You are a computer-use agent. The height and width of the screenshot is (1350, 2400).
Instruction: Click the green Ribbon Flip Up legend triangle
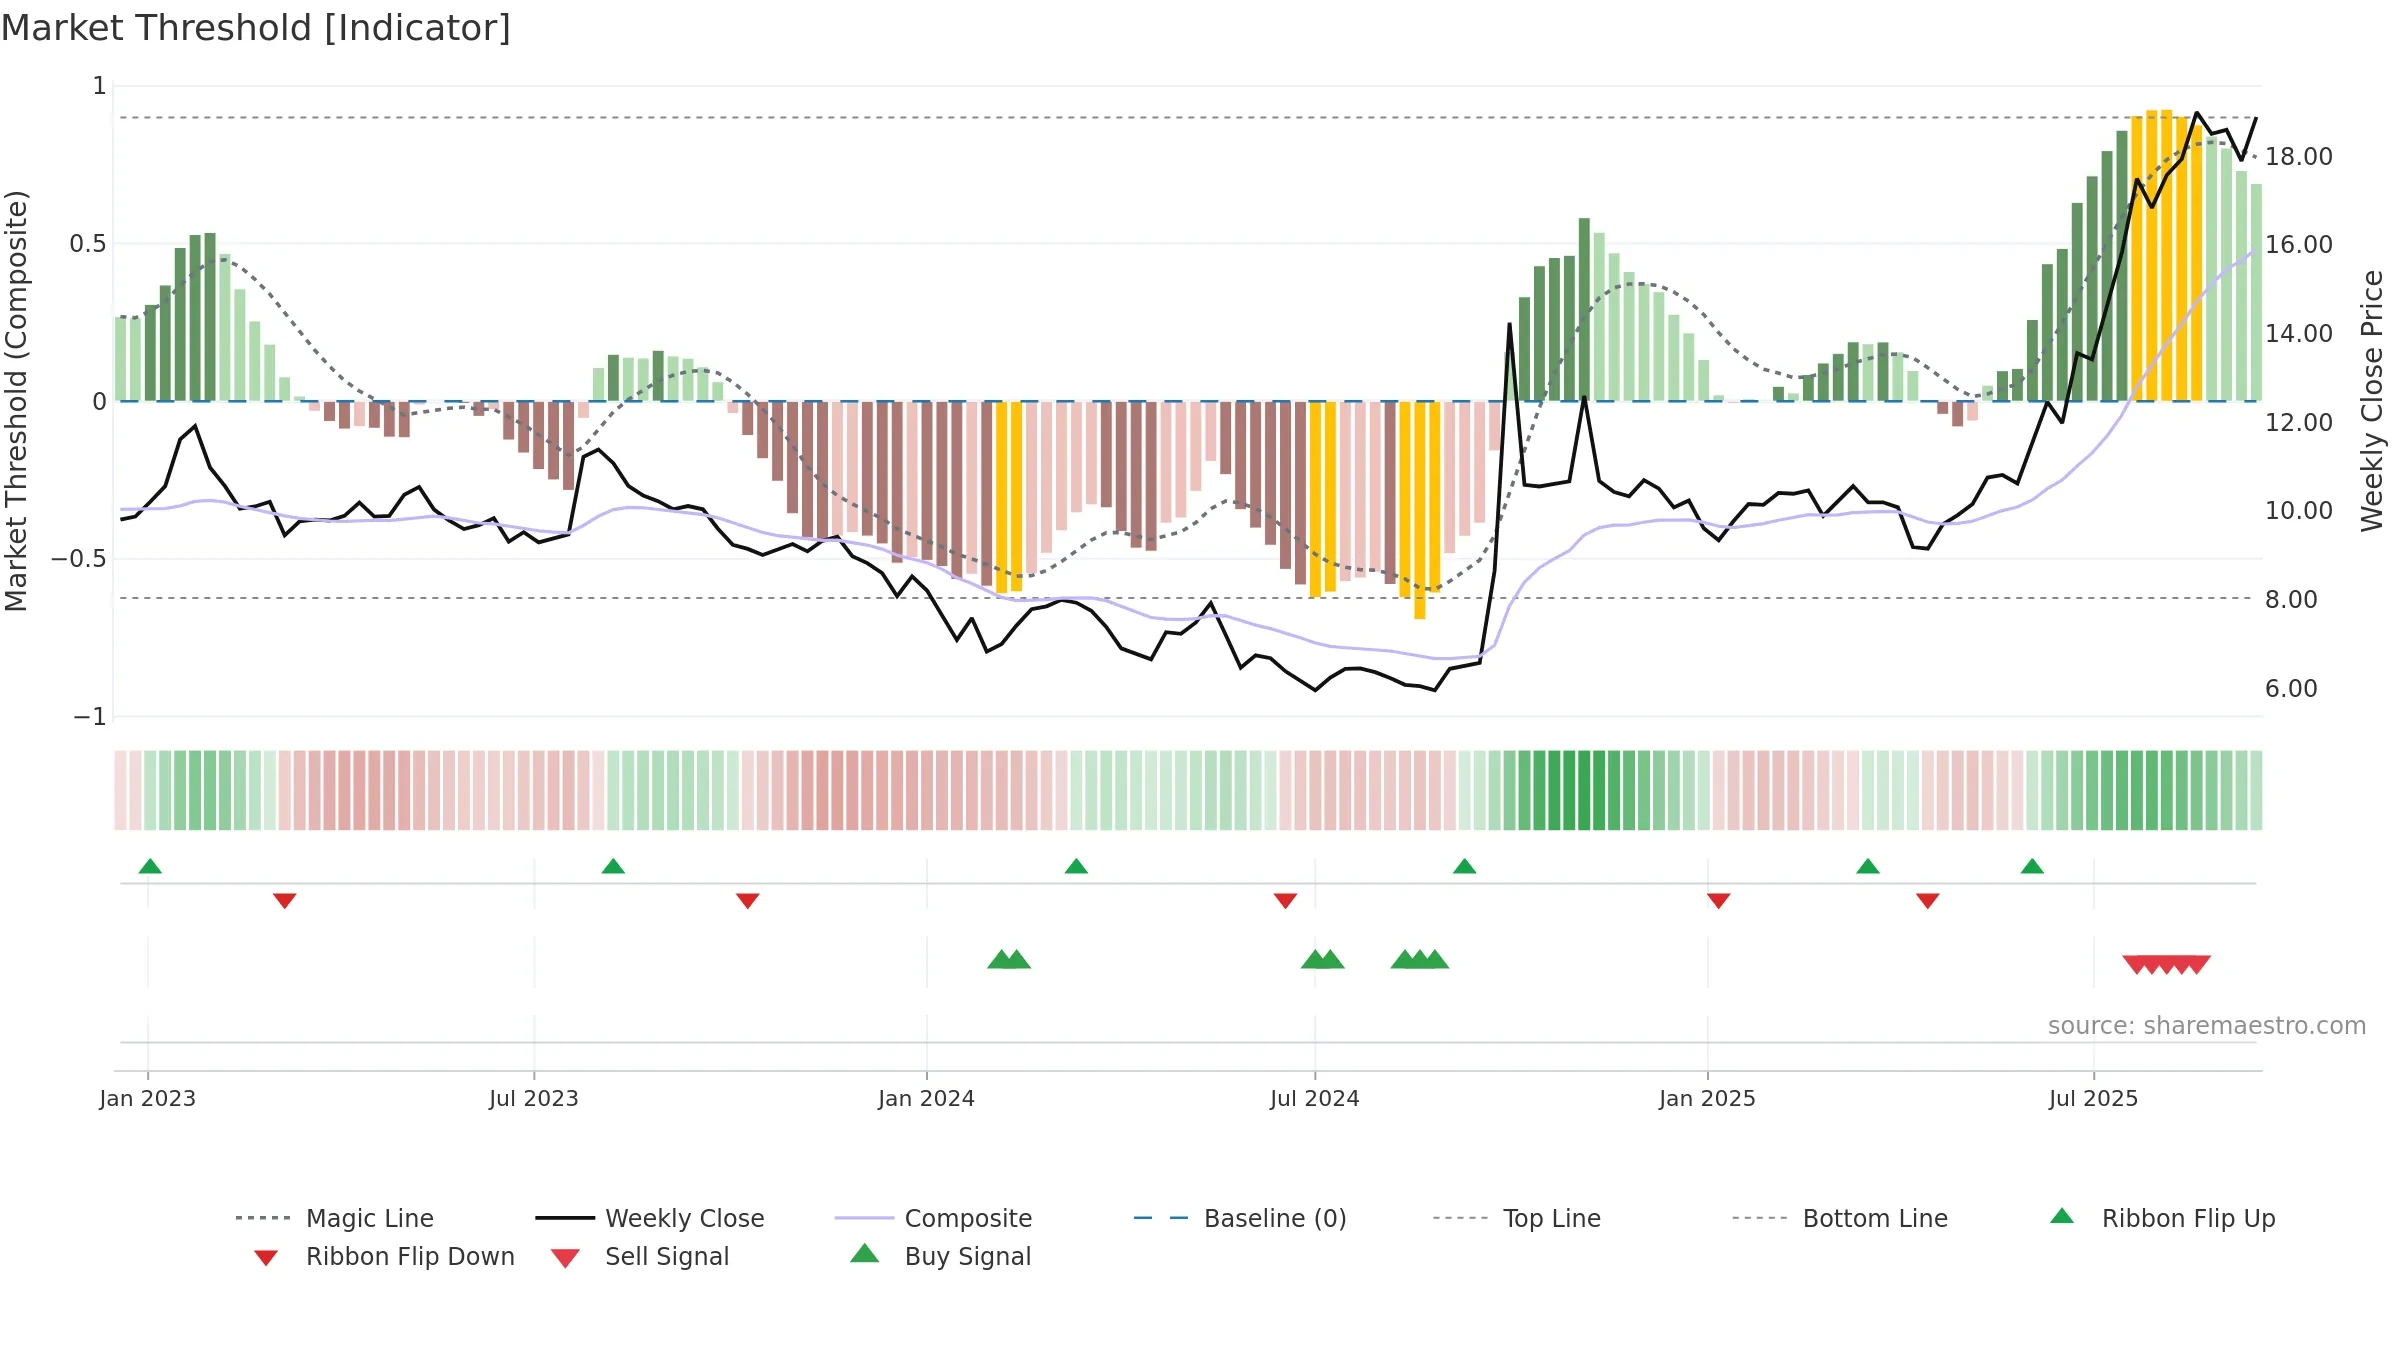click(2062, 1216)
